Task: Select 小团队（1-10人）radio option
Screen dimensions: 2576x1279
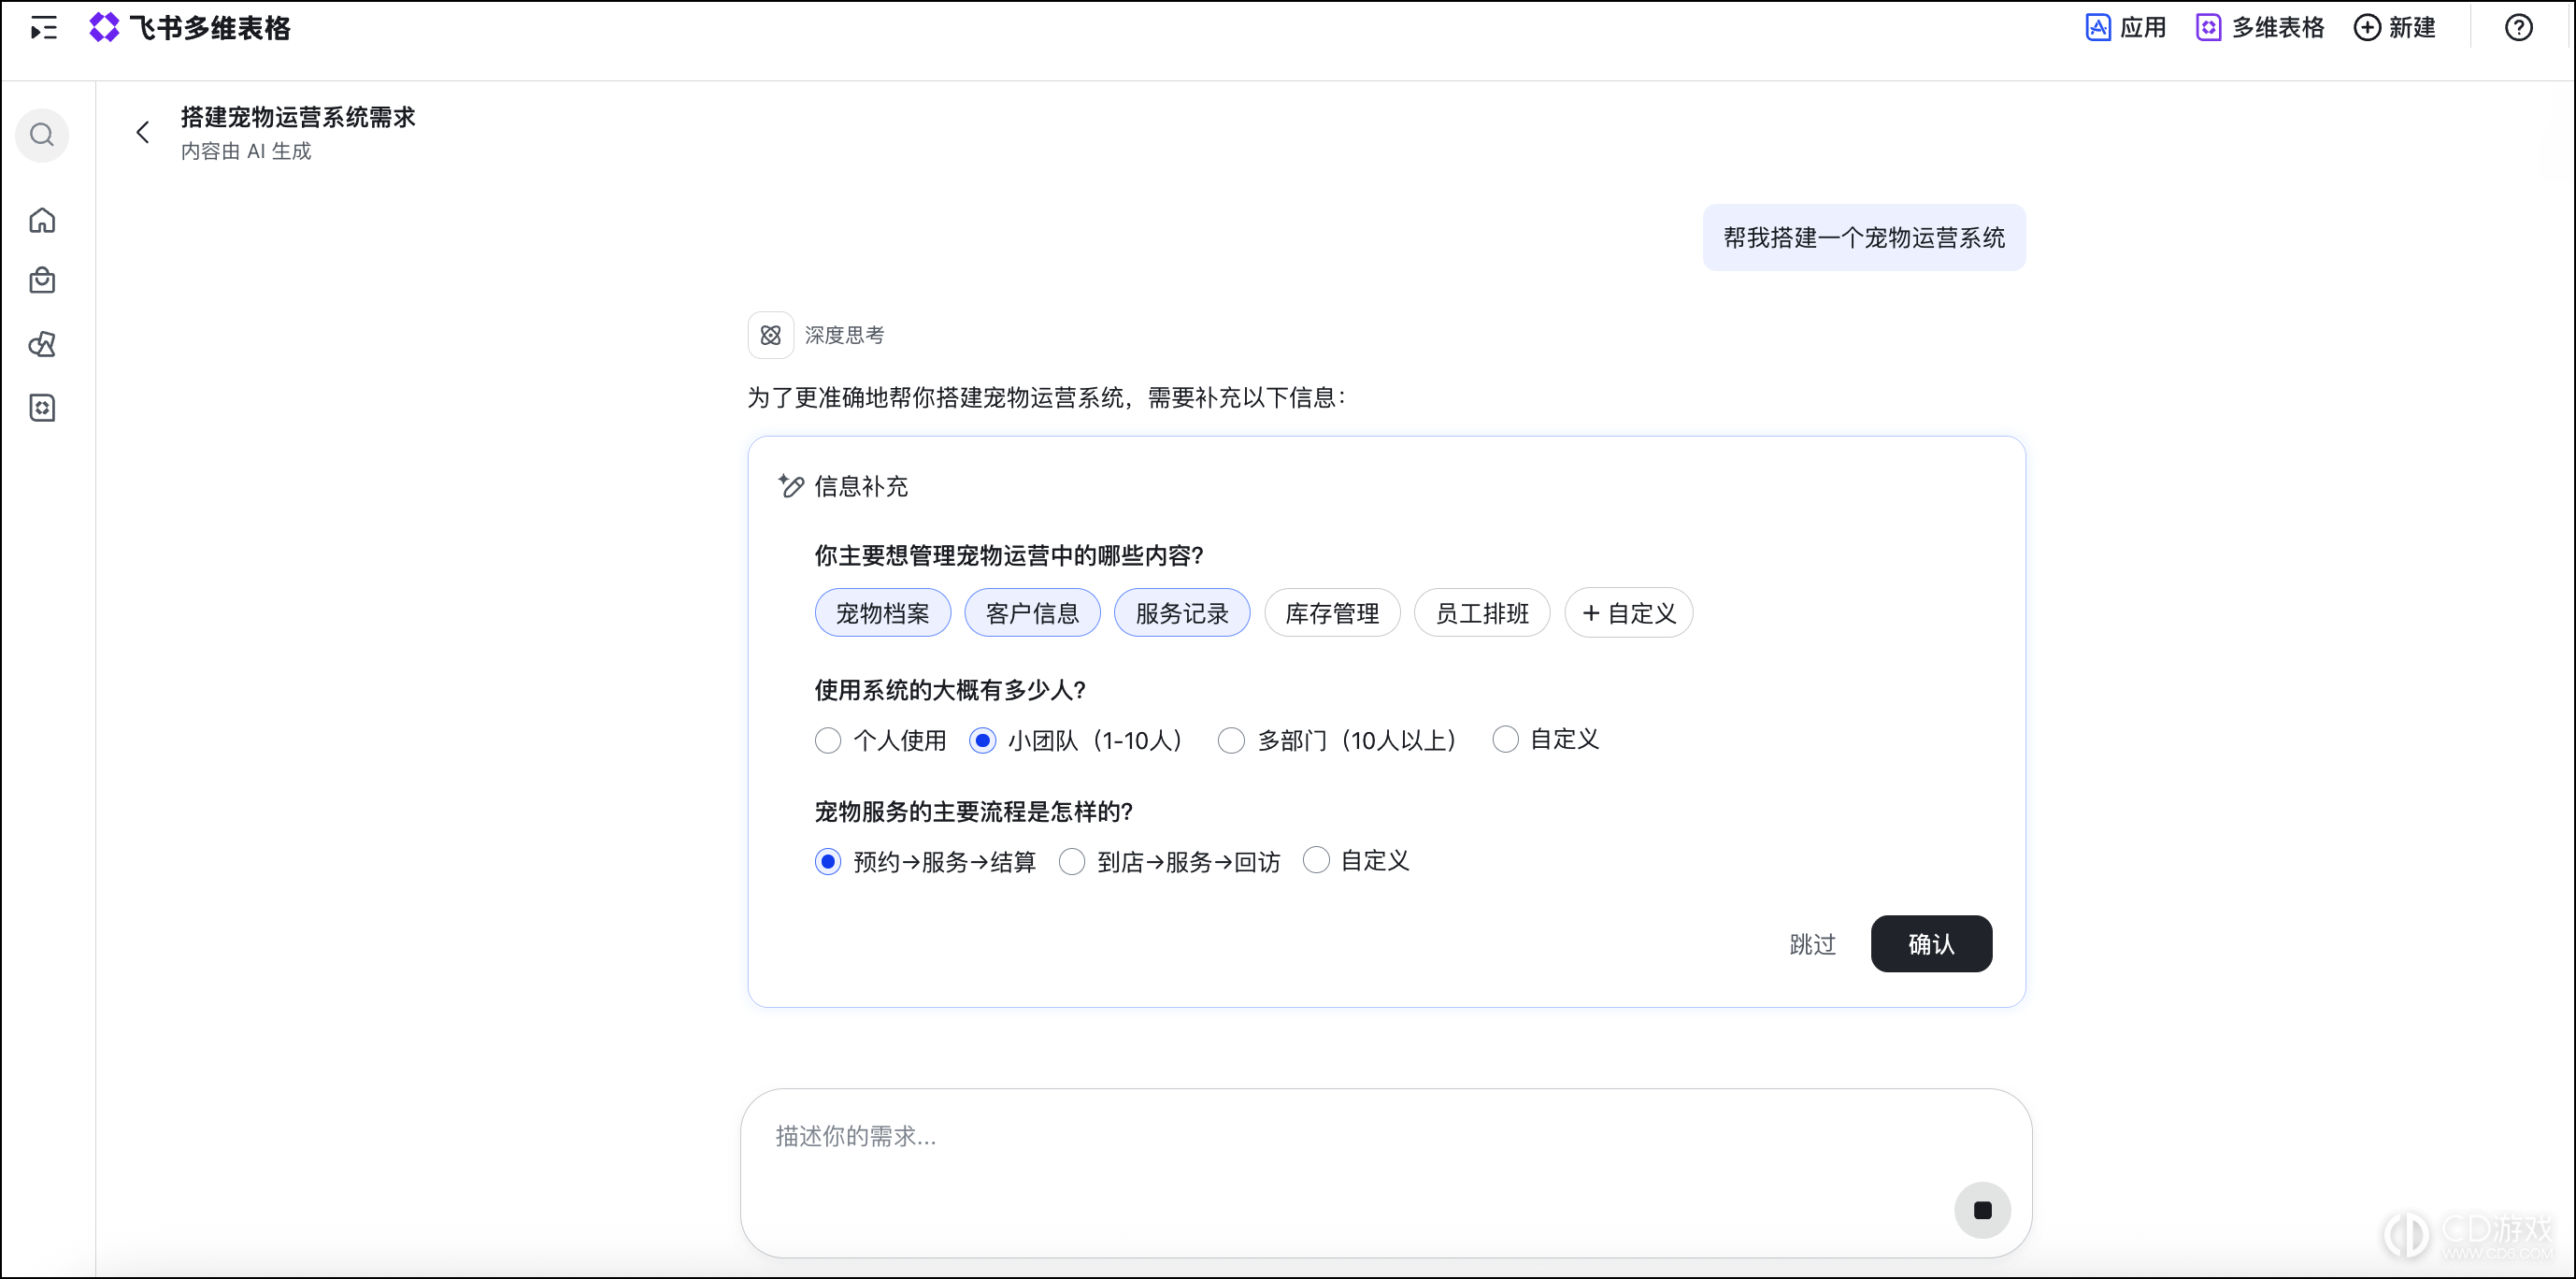Action: (x=1076, y=740)
